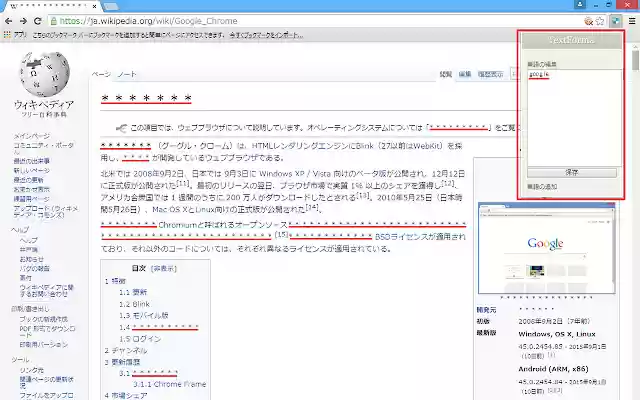Open a new tab with the blank tab button
This screenshot has height=400, width=640.
click(110, 7)
